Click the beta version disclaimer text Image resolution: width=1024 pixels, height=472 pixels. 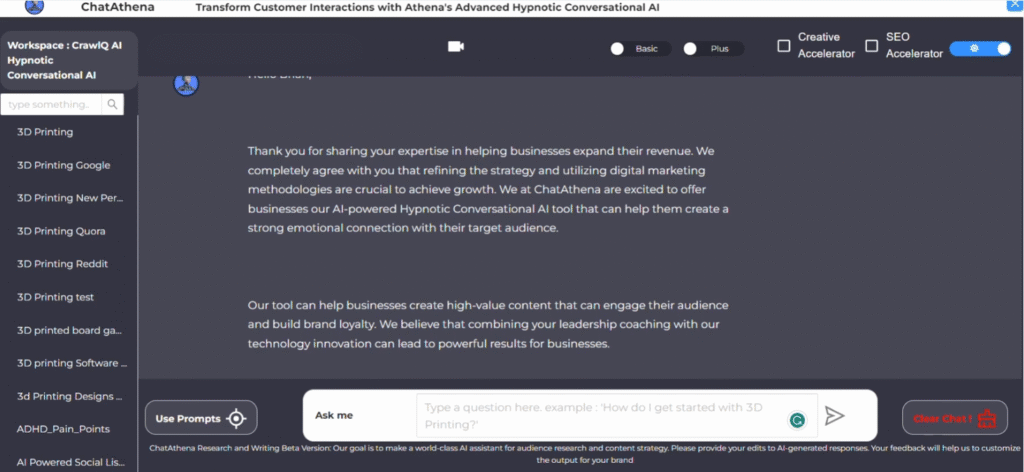584,454
